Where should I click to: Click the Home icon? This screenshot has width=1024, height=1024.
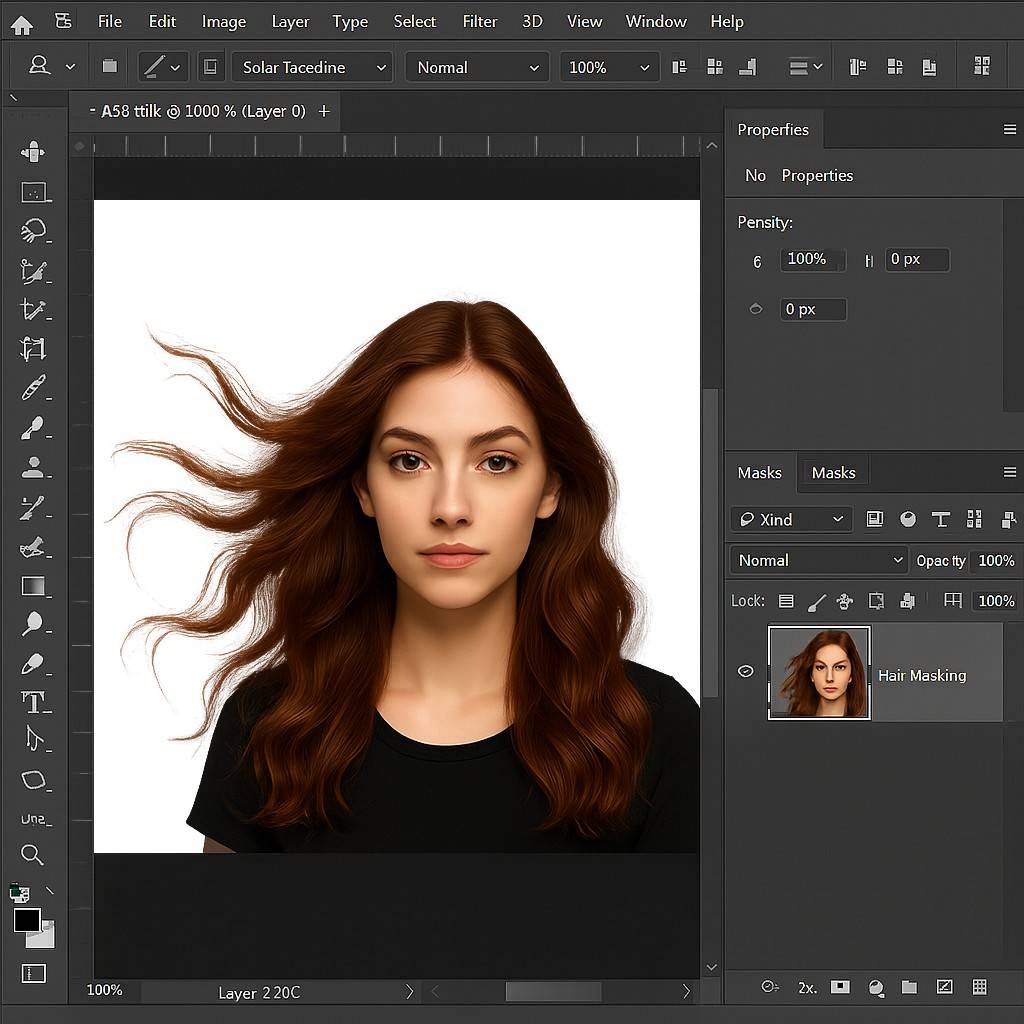click(22, 25)
